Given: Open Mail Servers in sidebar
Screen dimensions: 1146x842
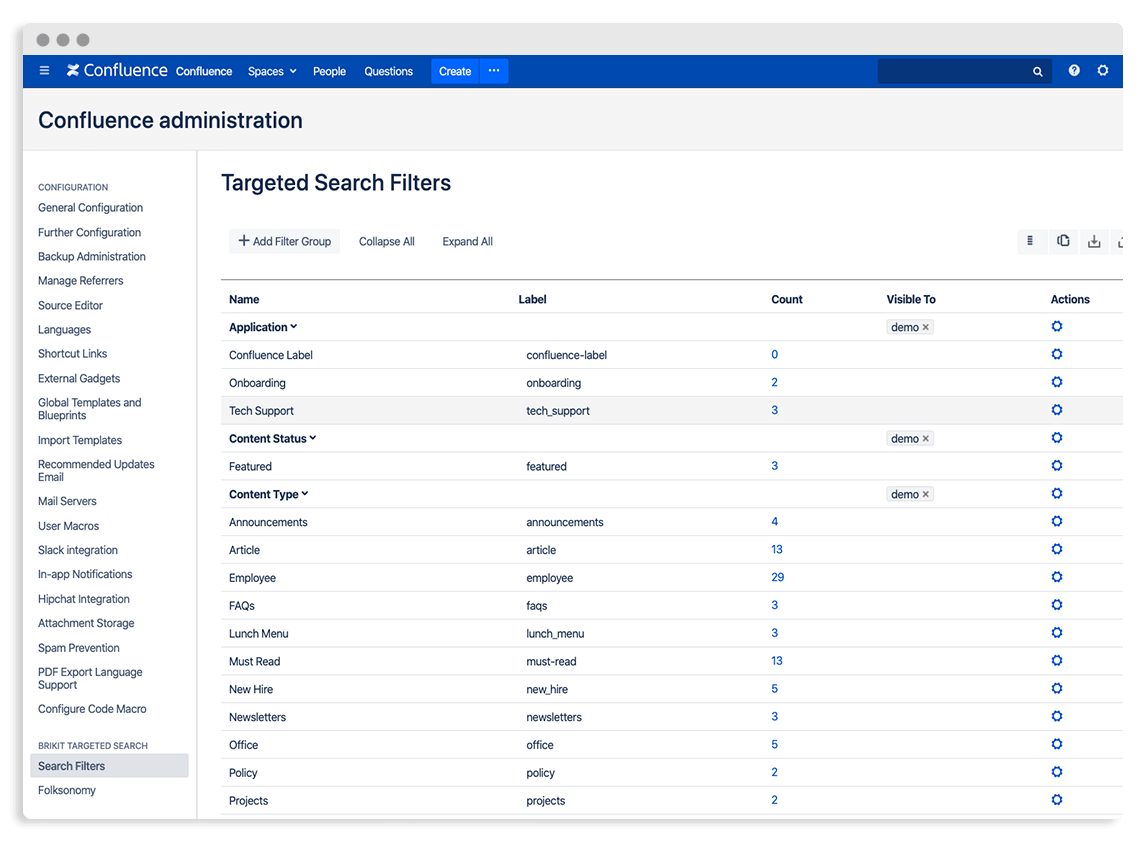Looking at the screenshot, I should click(67, 501).
